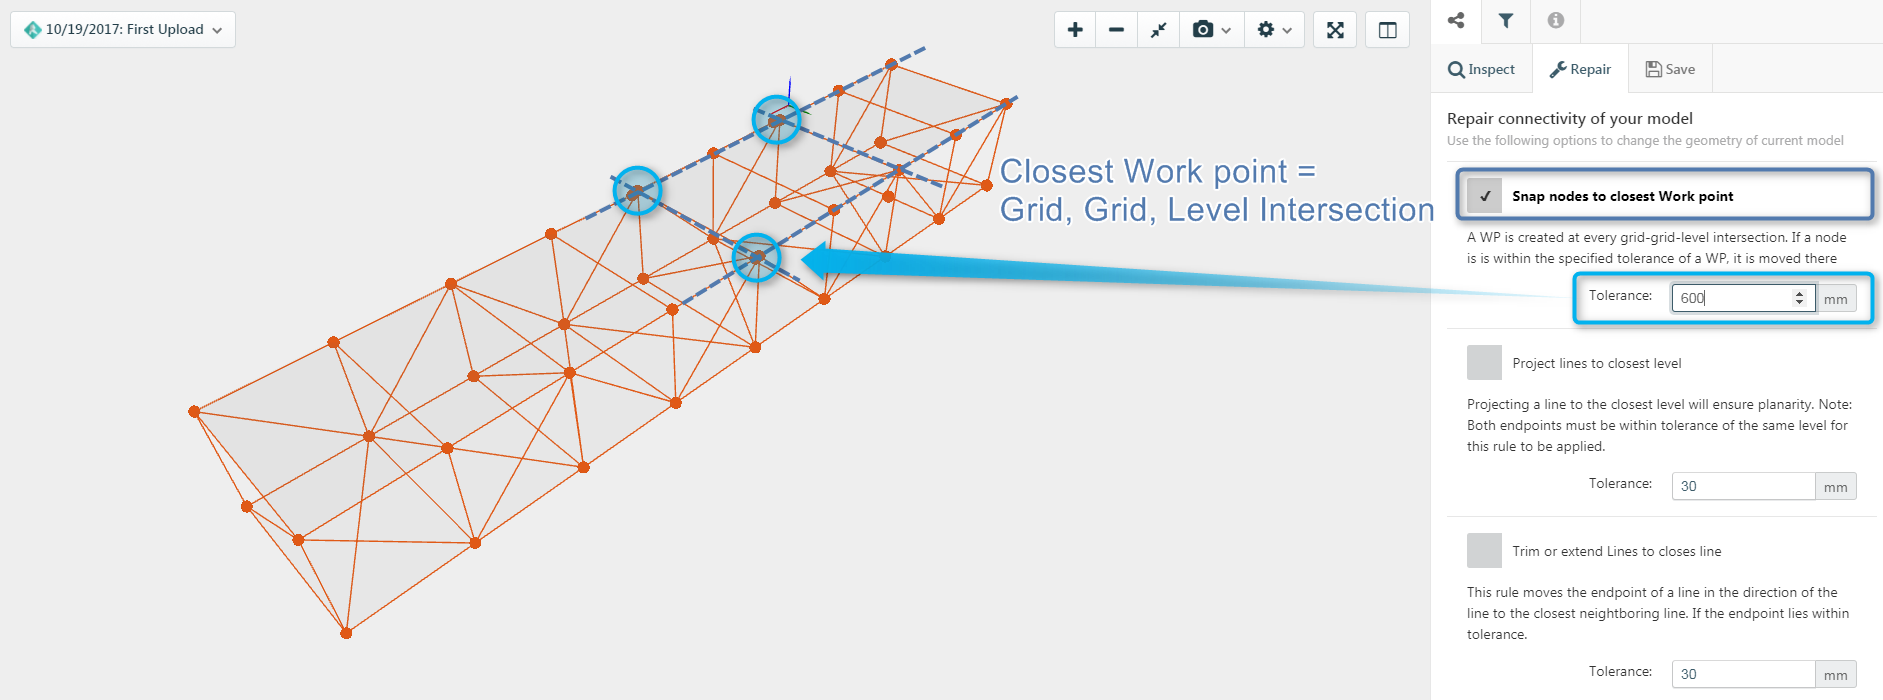The width and height of the screenshot is (1883, 700).
Task: Click the fit-to-view inward arrows icon
Action: pyautogui.click(x=1158, y=30)
